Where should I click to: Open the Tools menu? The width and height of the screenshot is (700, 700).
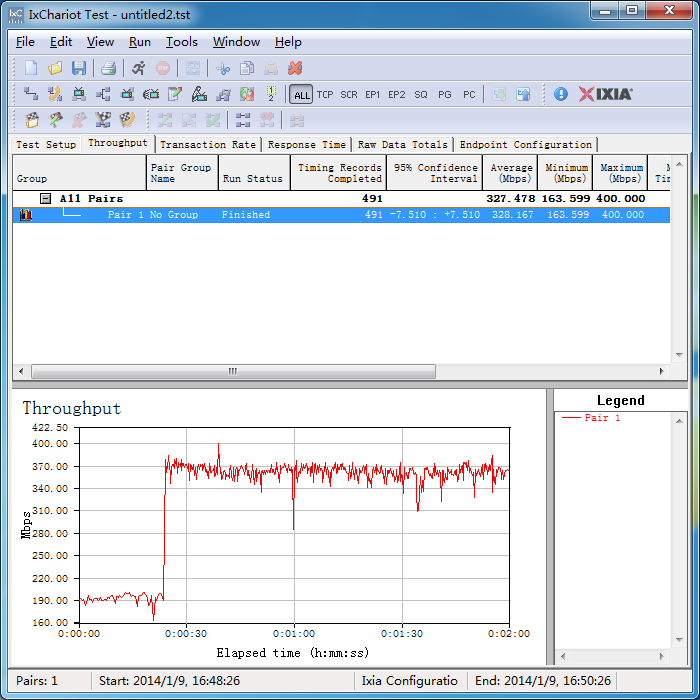[181, 42]
